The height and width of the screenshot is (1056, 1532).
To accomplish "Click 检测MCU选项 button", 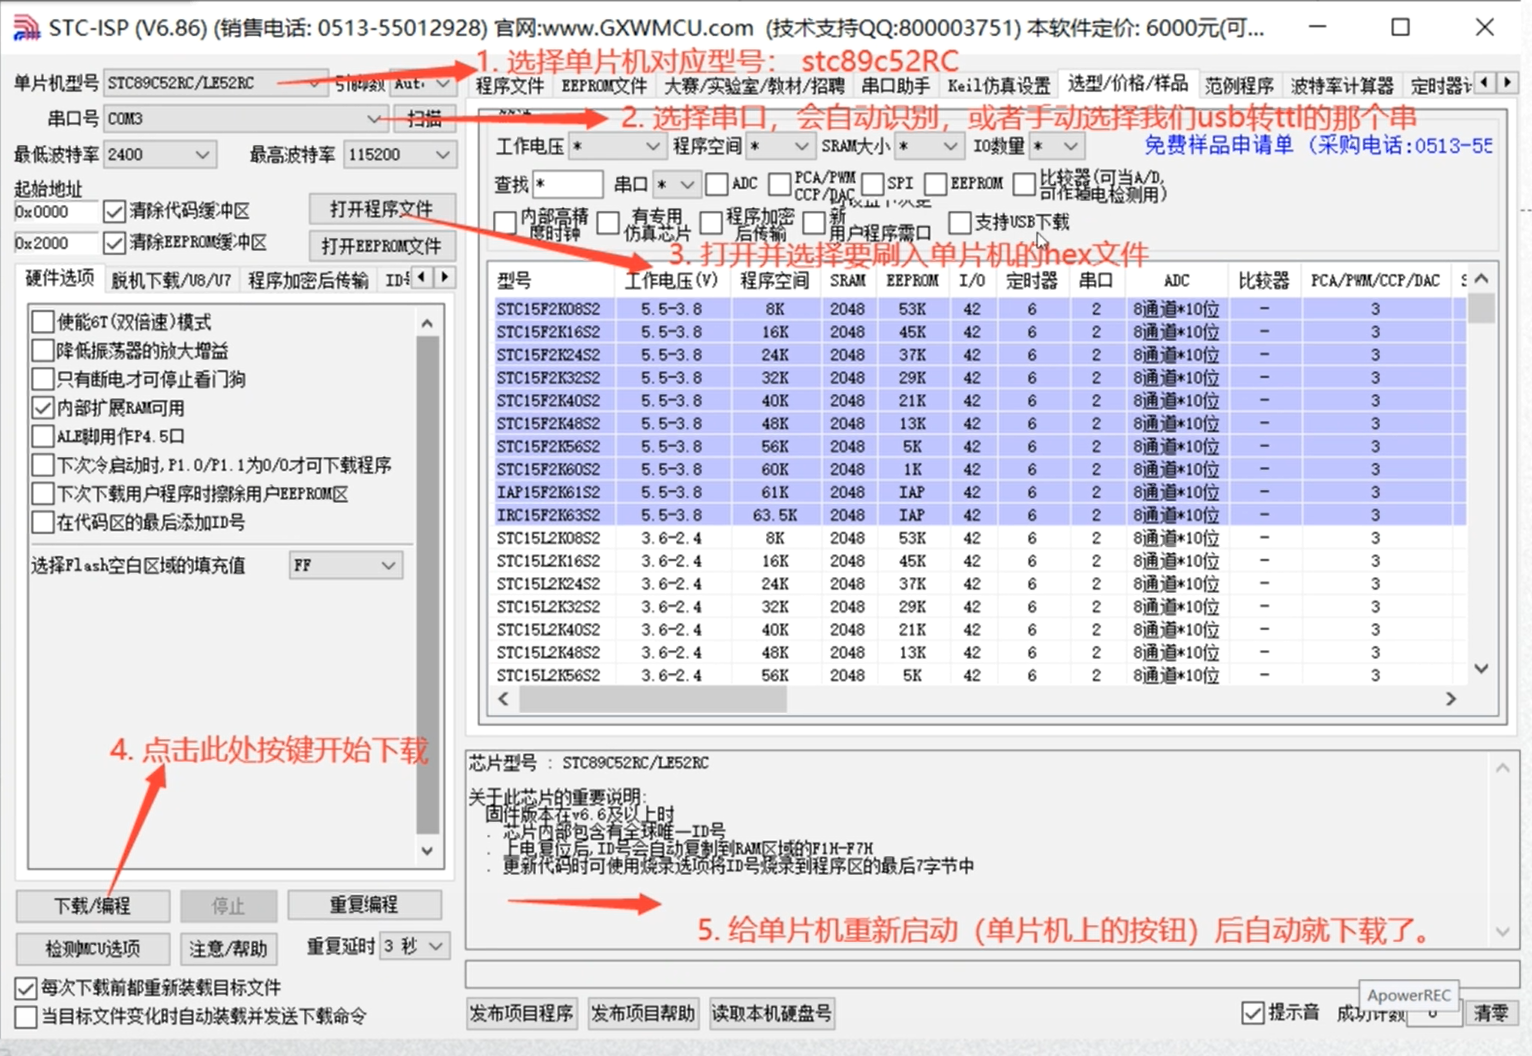I will coord(92,948).
